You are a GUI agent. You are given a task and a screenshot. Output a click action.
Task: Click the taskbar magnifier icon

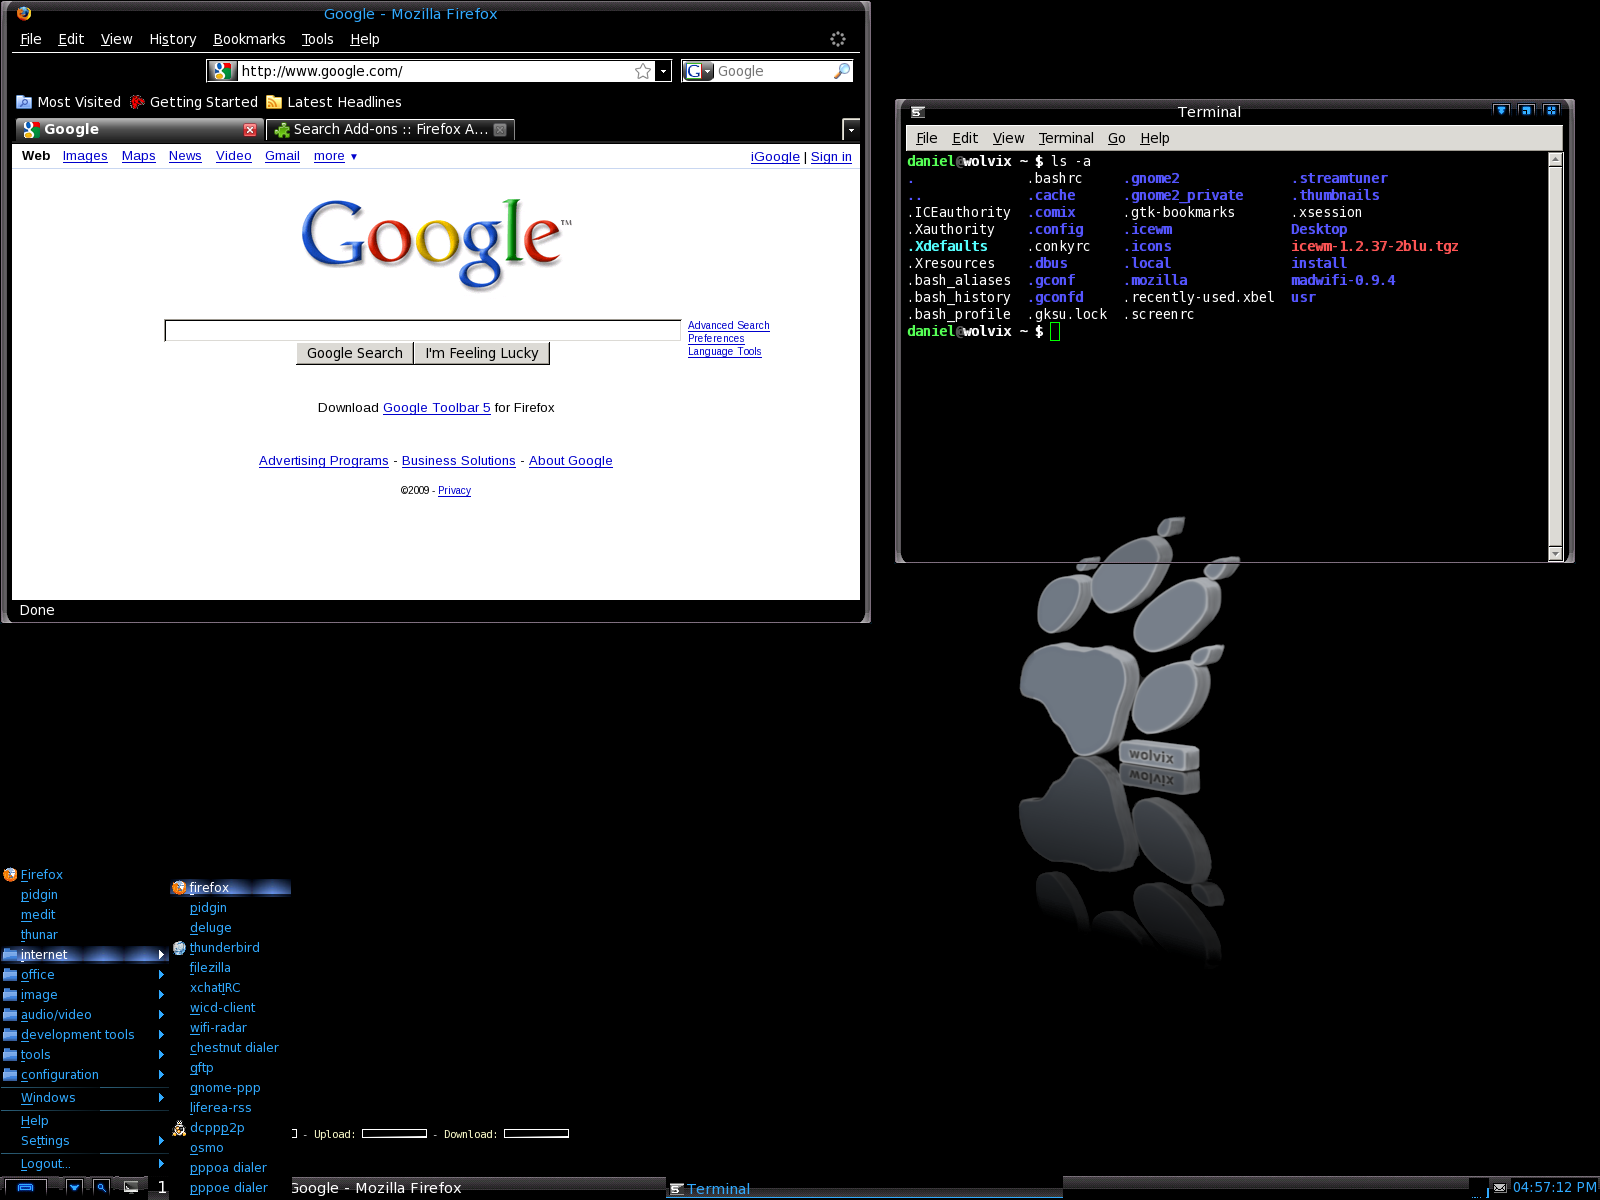point(102,1188)
